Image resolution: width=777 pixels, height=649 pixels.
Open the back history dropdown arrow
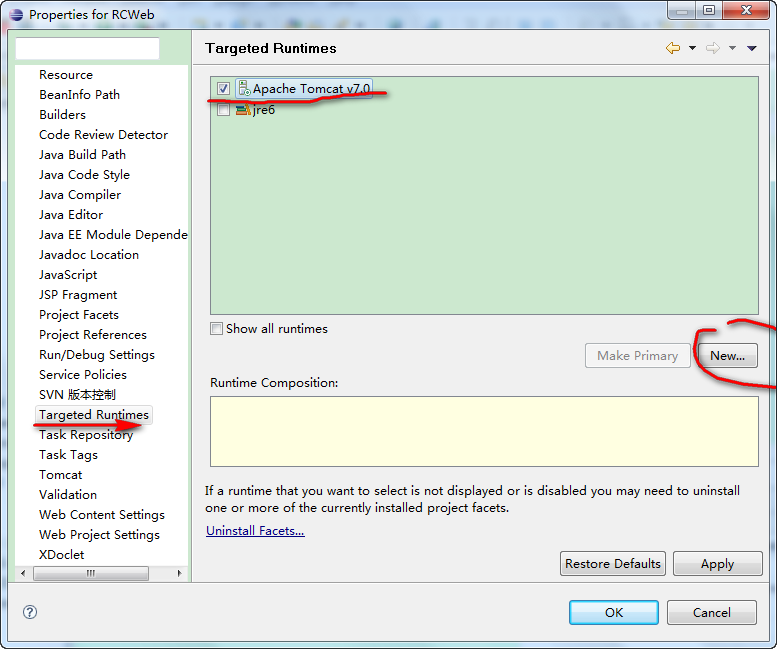692,48
